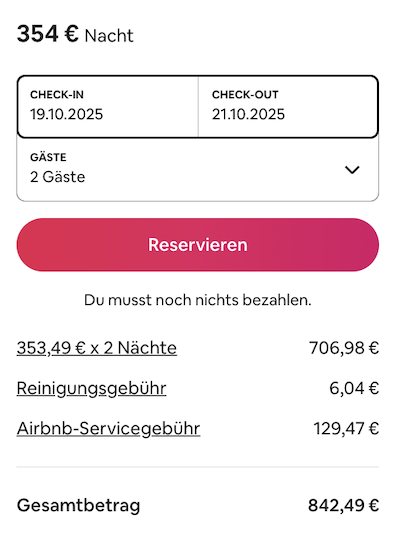The image size is (400, 536).
Task: Click the 842,49 € total amount
Action: coord(344,505)
